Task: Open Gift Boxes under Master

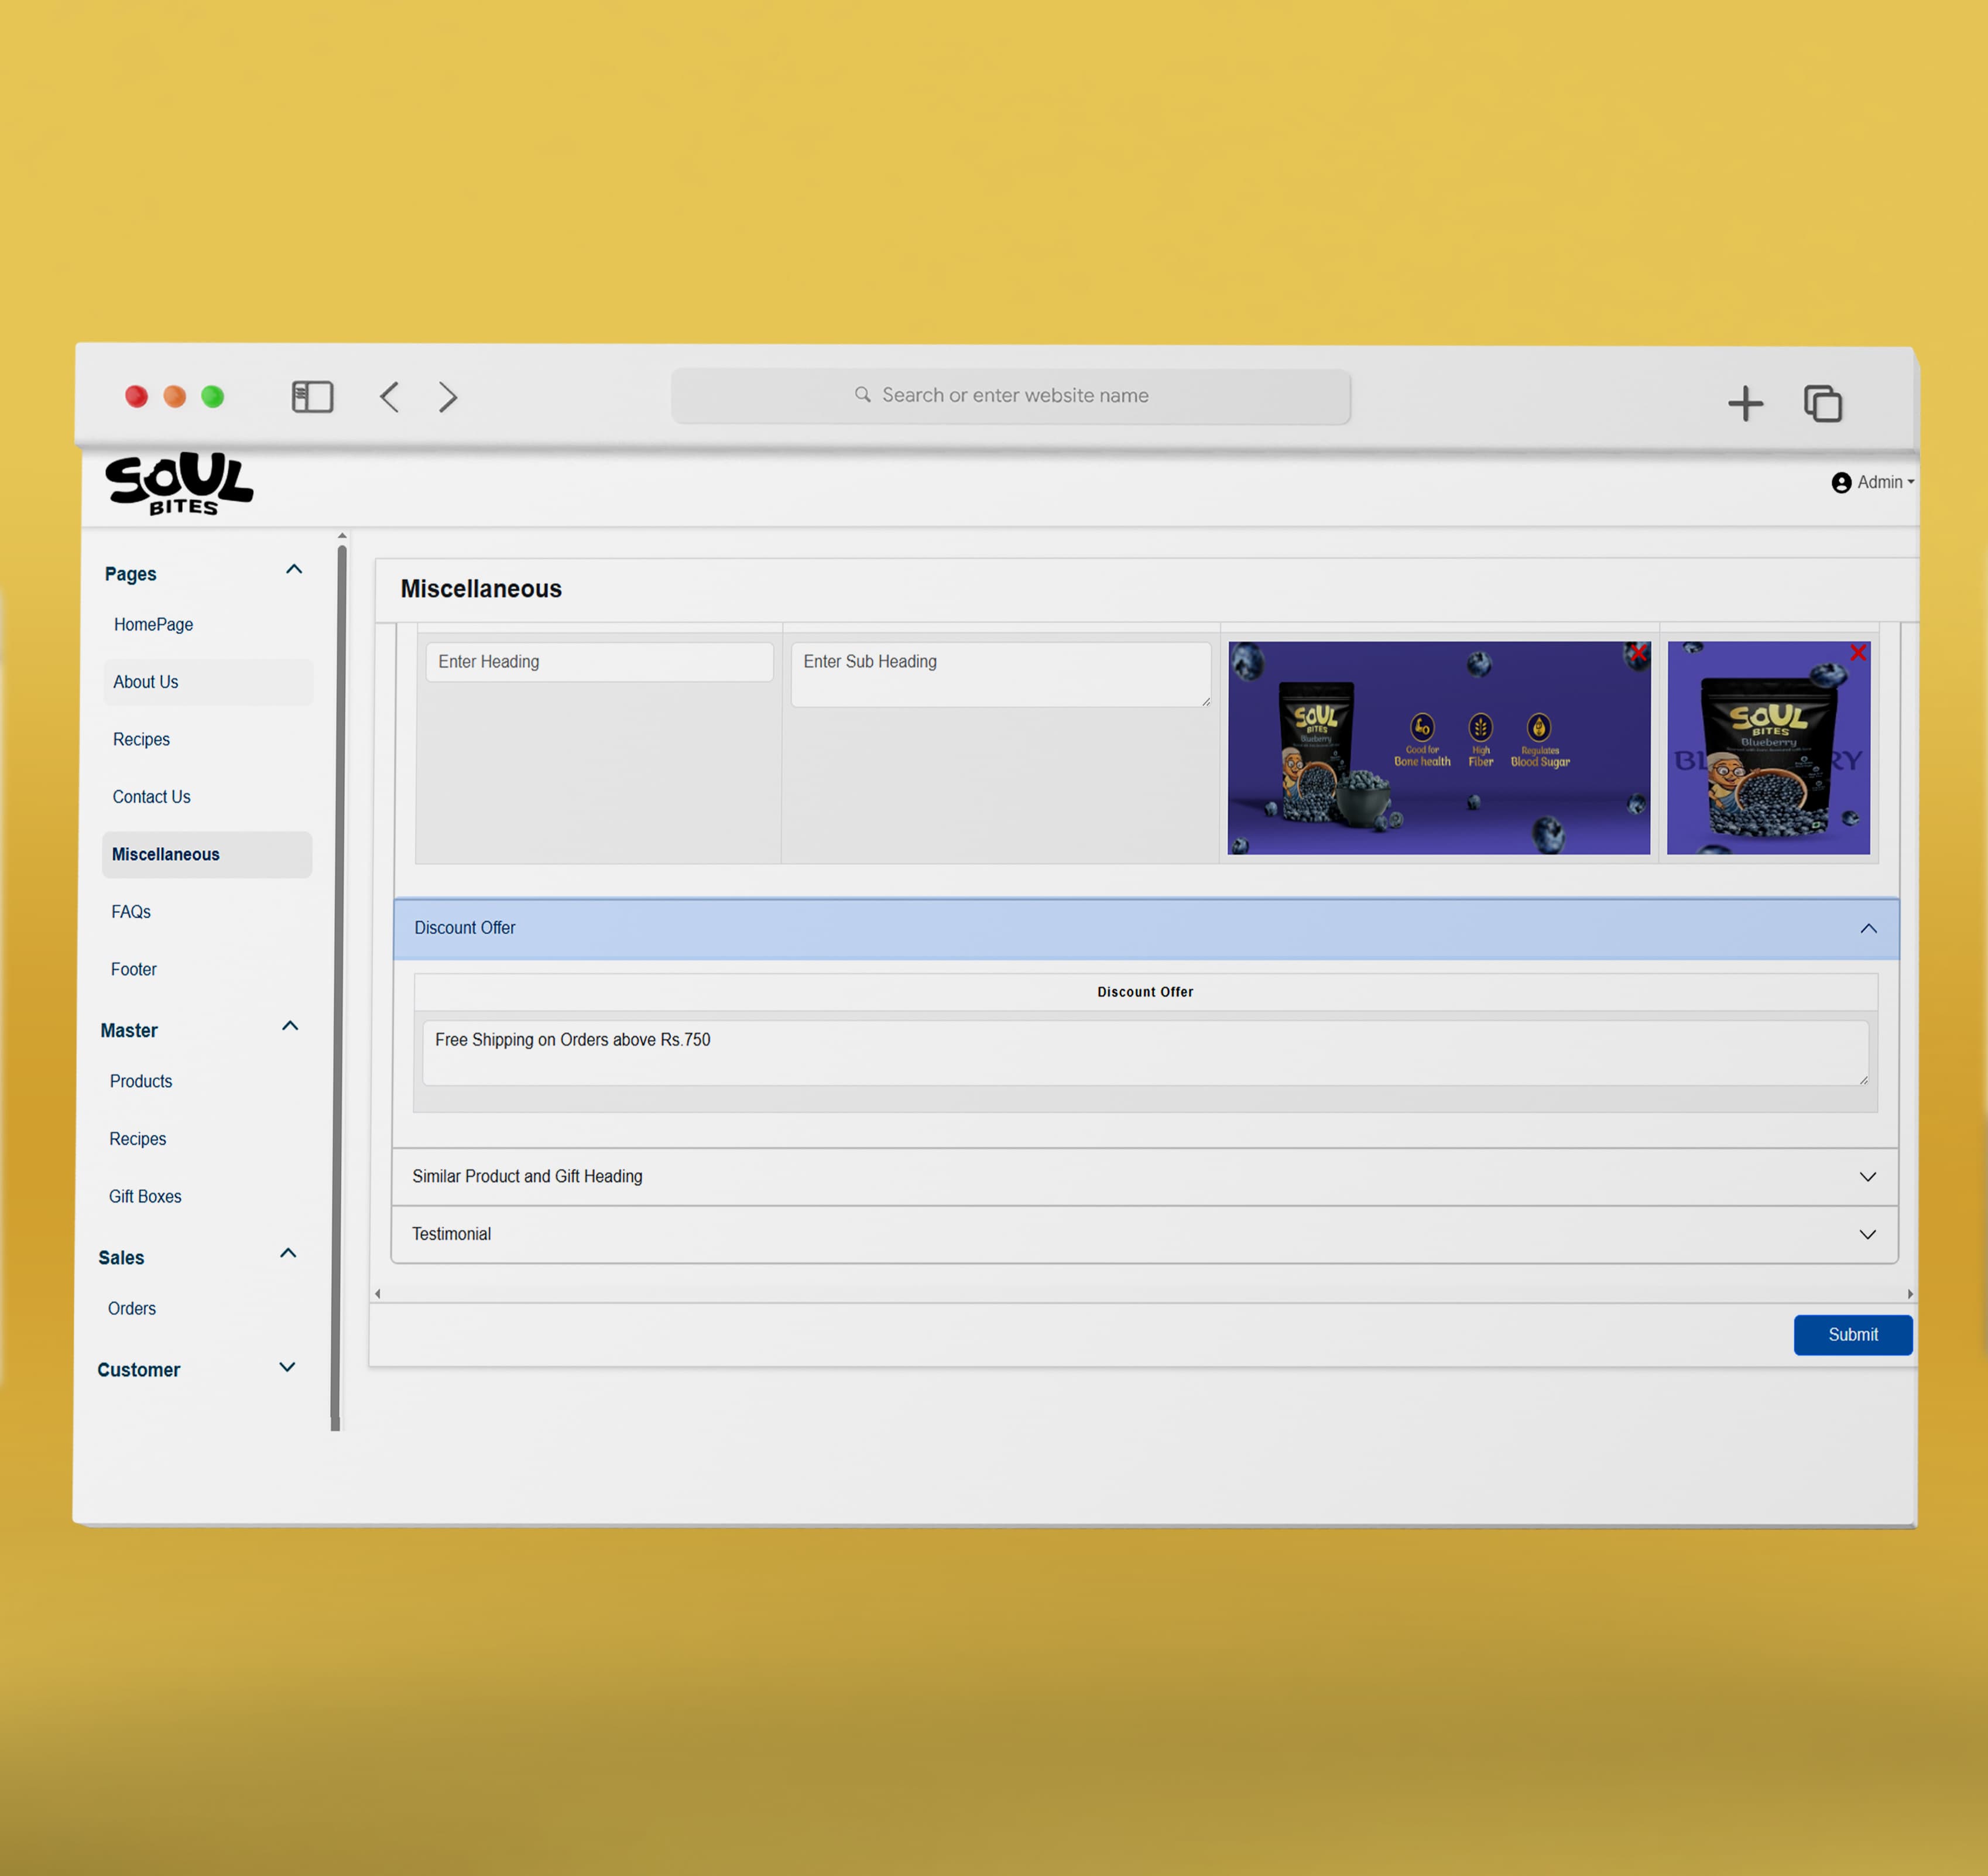Action: coord(145,1197)
